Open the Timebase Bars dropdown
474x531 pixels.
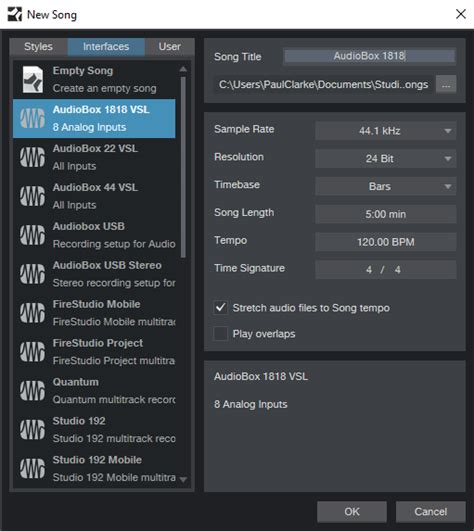(x=386, y=186)
